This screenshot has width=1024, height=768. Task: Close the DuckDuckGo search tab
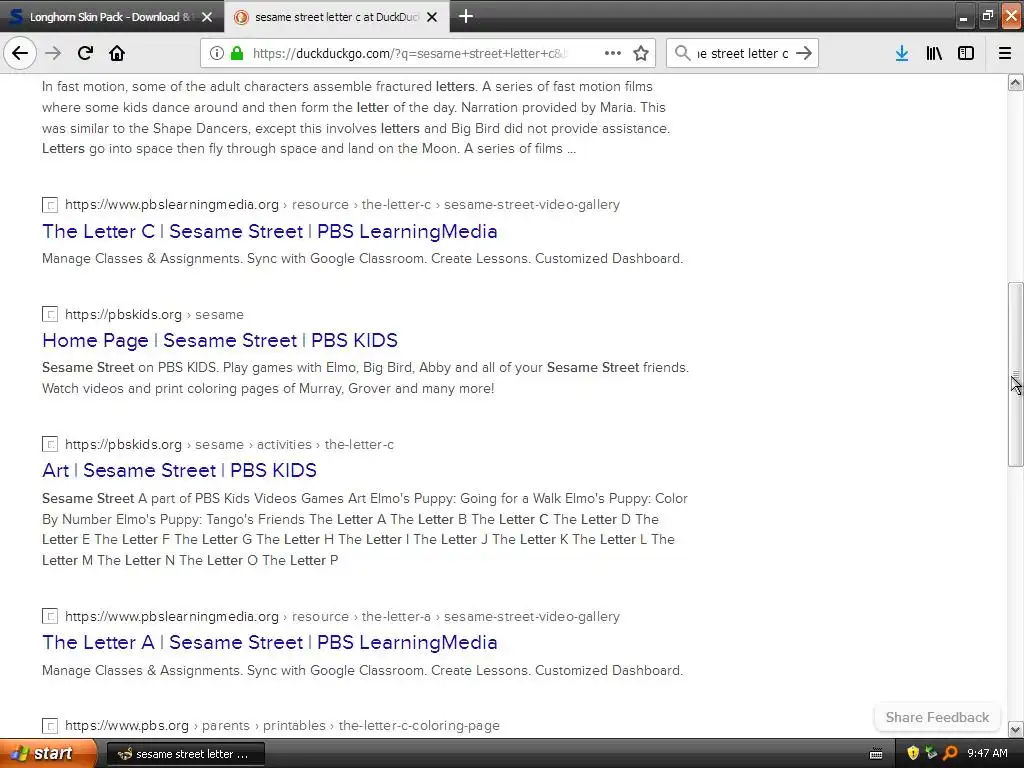pos(432,17)
